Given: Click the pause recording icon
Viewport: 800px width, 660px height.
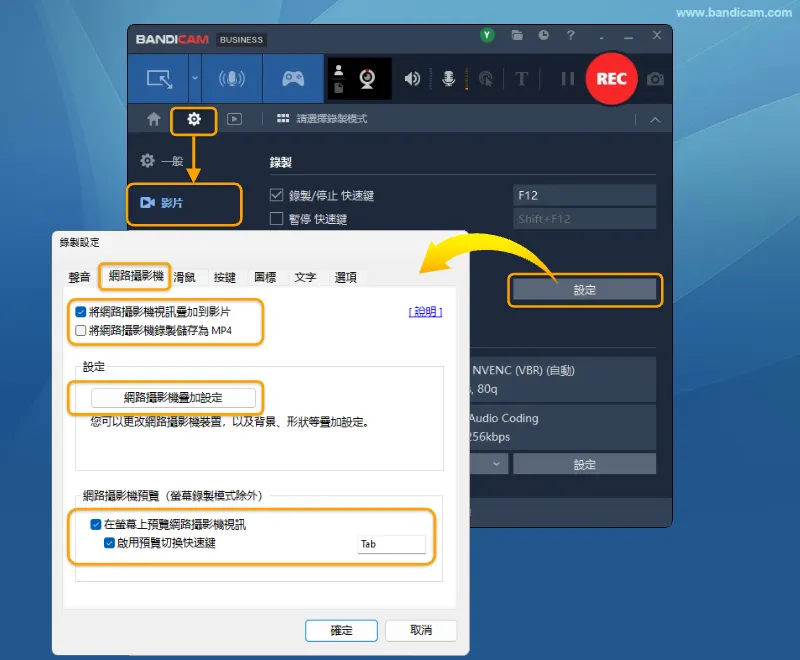Looking at the screenshot, I should (567, 79).
